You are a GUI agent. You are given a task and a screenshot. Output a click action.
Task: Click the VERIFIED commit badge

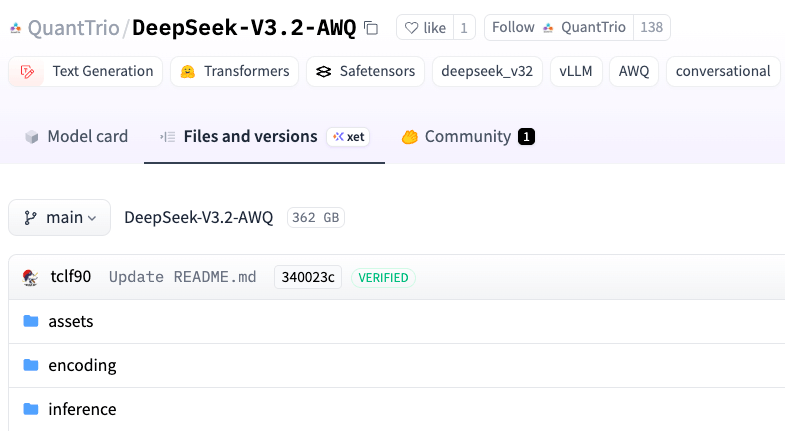pos(383,278)
